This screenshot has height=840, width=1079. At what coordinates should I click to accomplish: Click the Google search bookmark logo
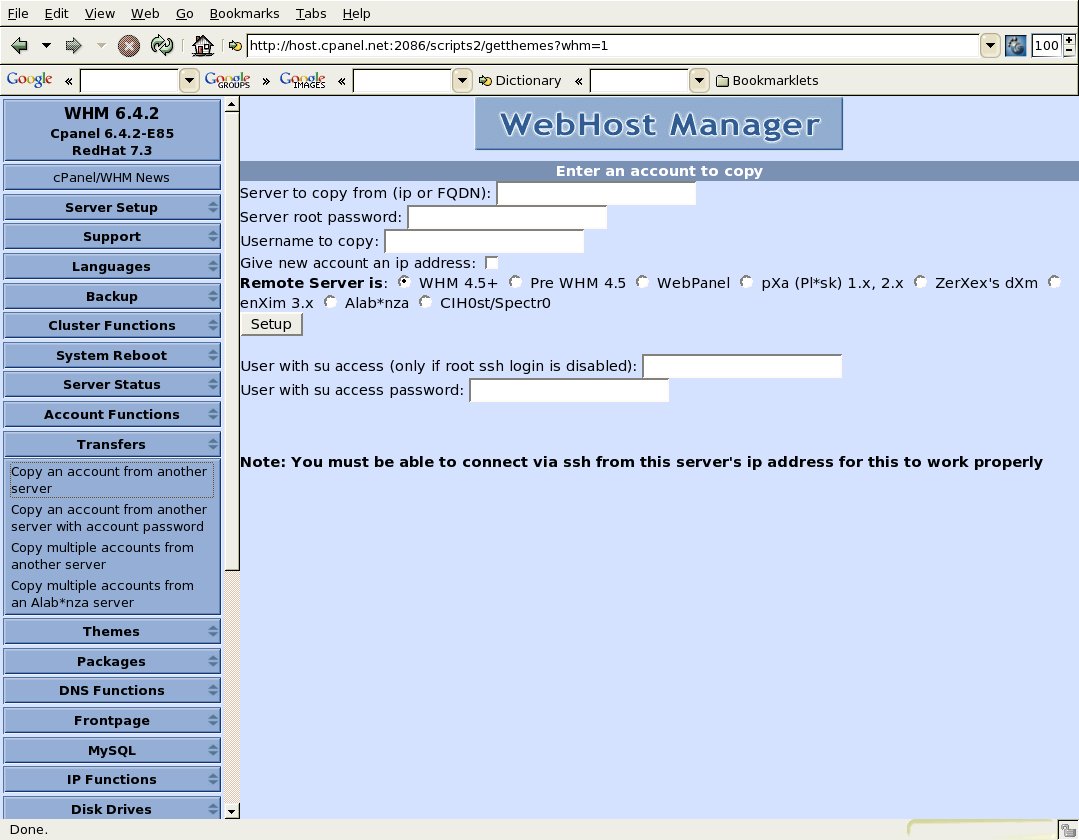point(29,80)
